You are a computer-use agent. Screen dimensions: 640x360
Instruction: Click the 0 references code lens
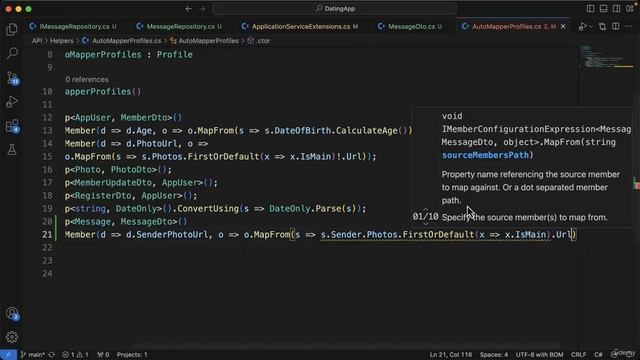(x=87, y=80)
